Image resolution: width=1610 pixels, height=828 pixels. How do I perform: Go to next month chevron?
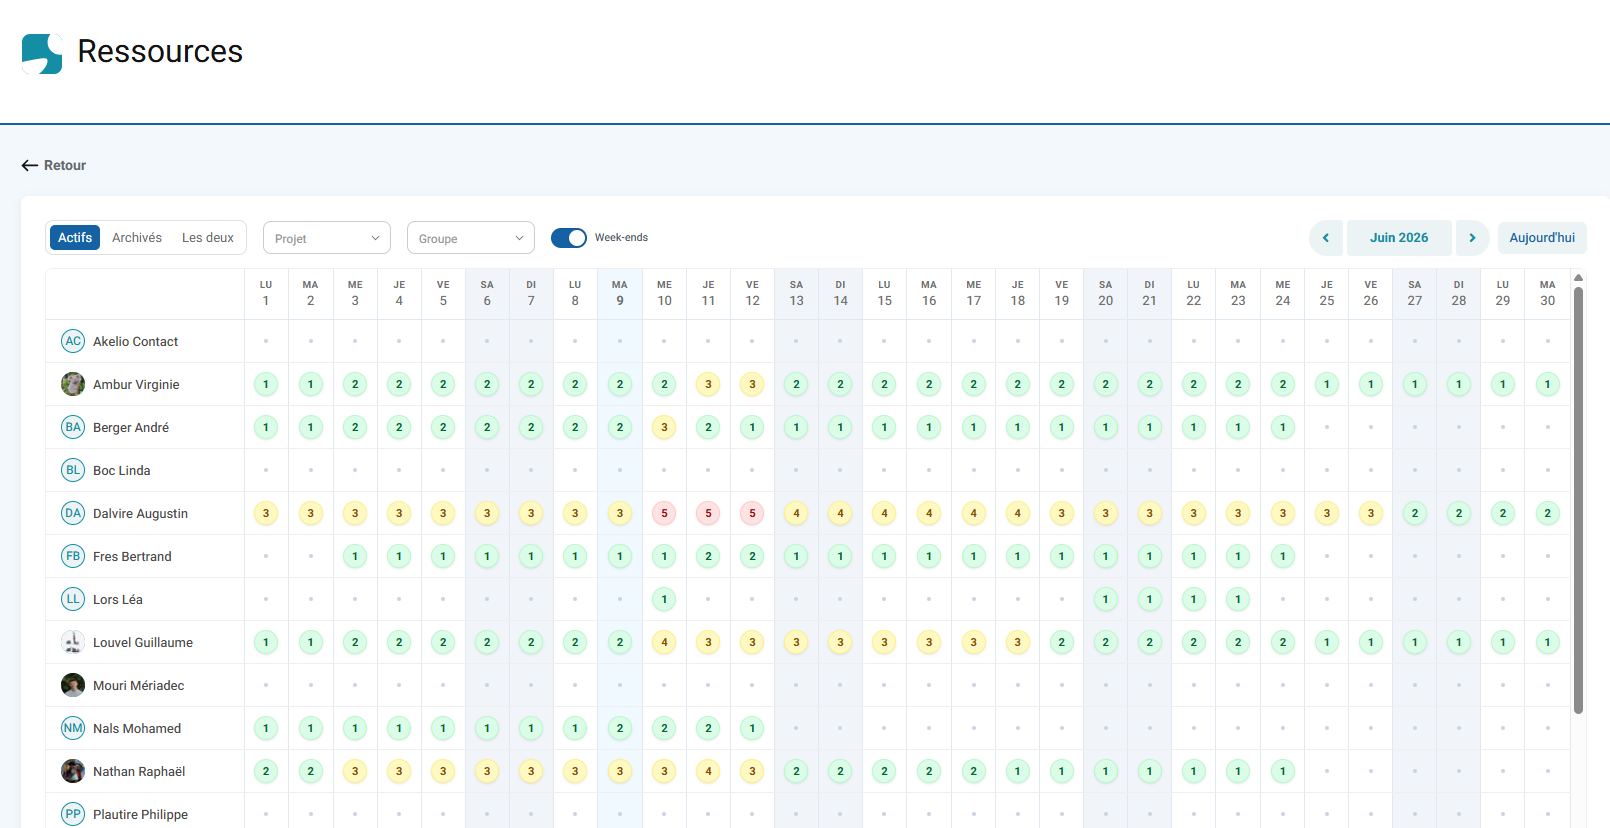tap(1472, 238)
